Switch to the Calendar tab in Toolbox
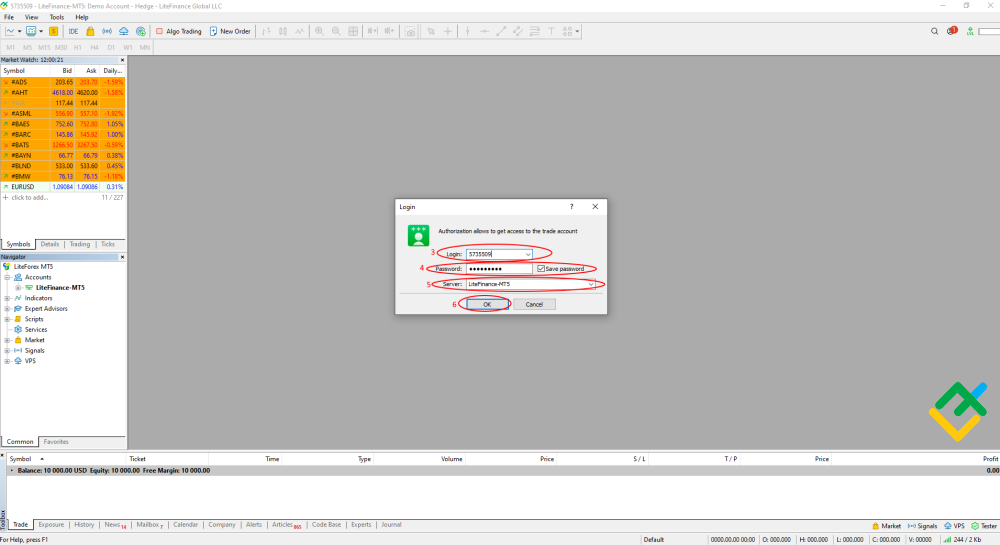The width and height of the screenshot is (1000, 545). coord(186,525)
